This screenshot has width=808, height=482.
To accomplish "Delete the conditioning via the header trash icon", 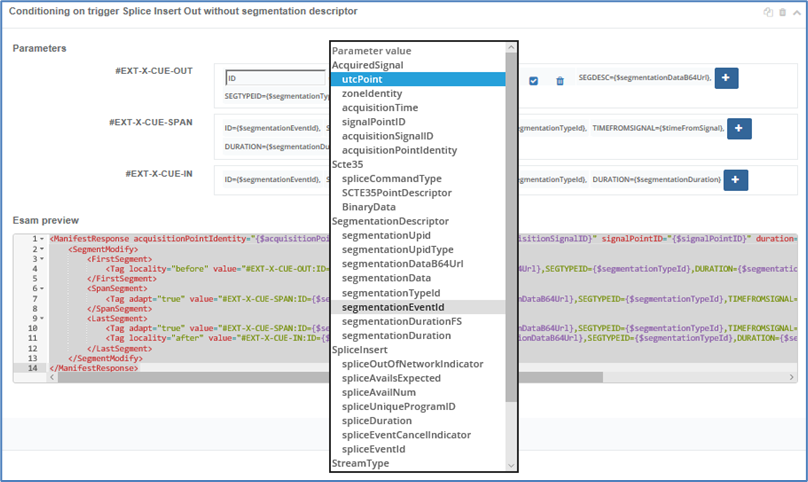I will point(782,12).
